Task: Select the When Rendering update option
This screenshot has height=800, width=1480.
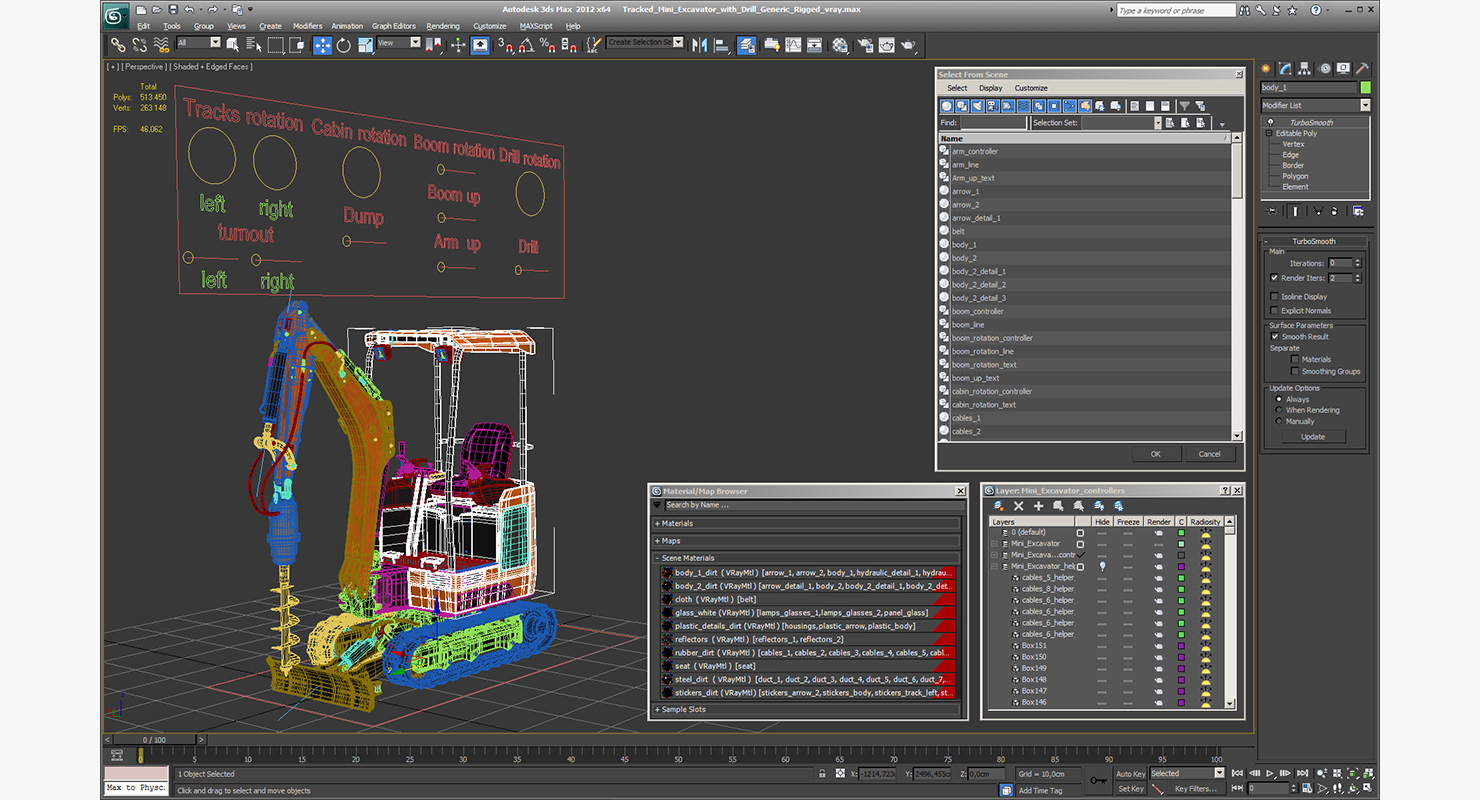Action: click(x=1279, y=410)
